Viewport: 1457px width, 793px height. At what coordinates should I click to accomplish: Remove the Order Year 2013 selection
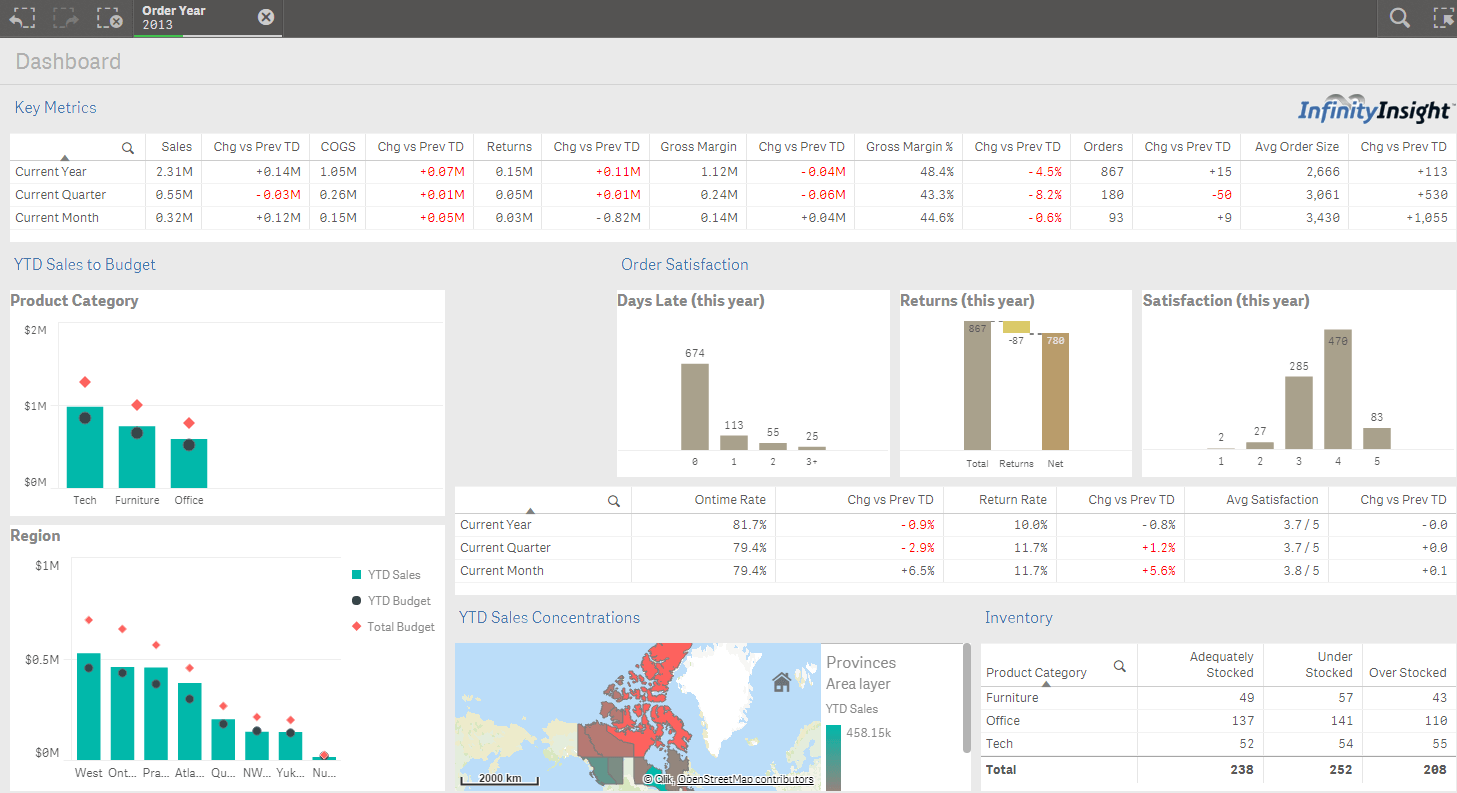pos(266,17)
